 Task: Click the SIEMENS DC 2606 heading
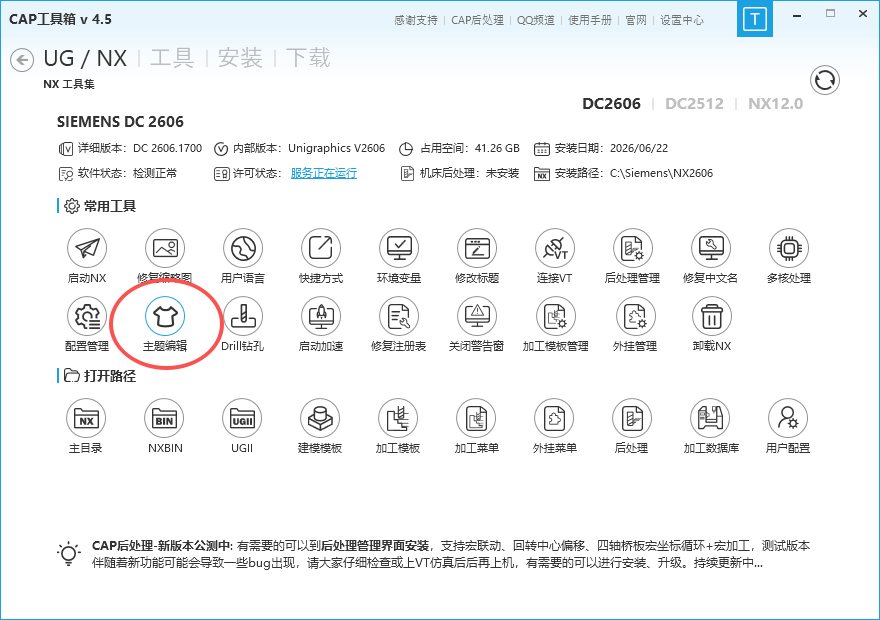pos(120,122)
